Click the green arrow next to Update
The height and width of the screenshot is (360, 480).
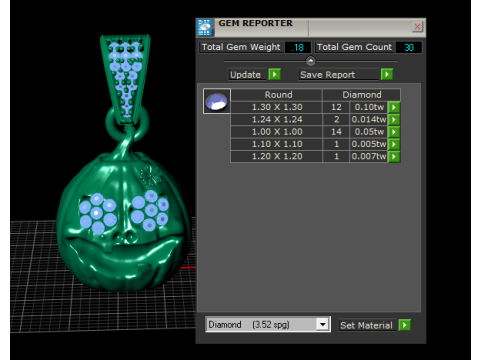(275, 74)
